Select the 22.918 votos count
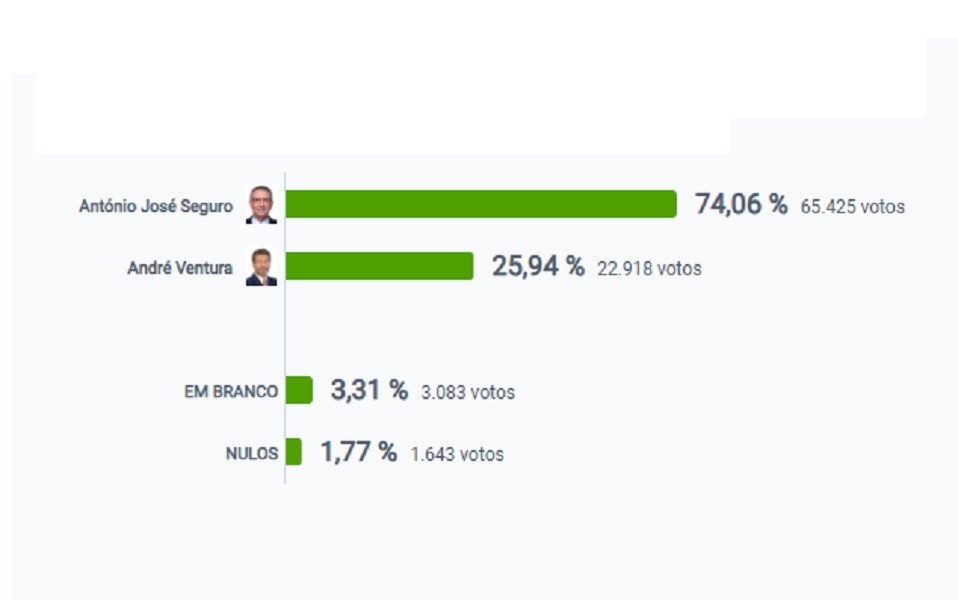The width and height of the screenshot is (958, 600). (x=649, y=269)
